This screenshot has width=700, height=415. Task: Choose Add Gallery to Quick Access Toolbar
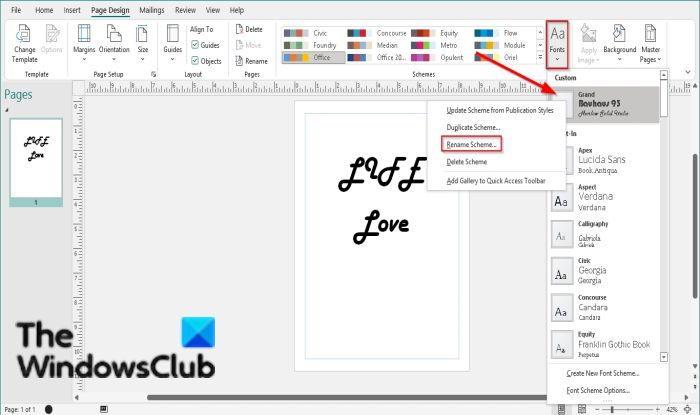(496, 181)
